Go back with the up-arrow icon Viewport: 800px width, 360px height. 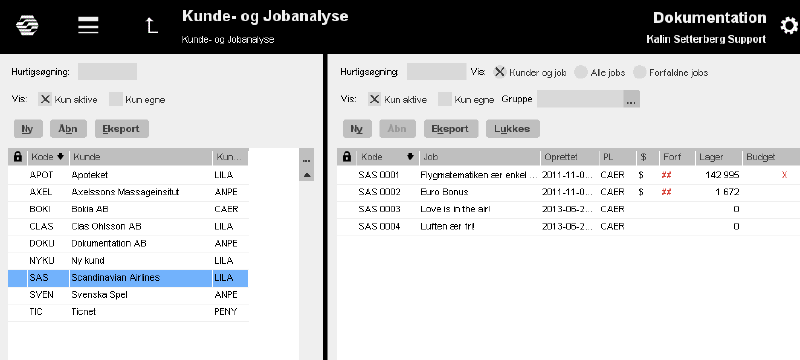[x=151, y=25]
